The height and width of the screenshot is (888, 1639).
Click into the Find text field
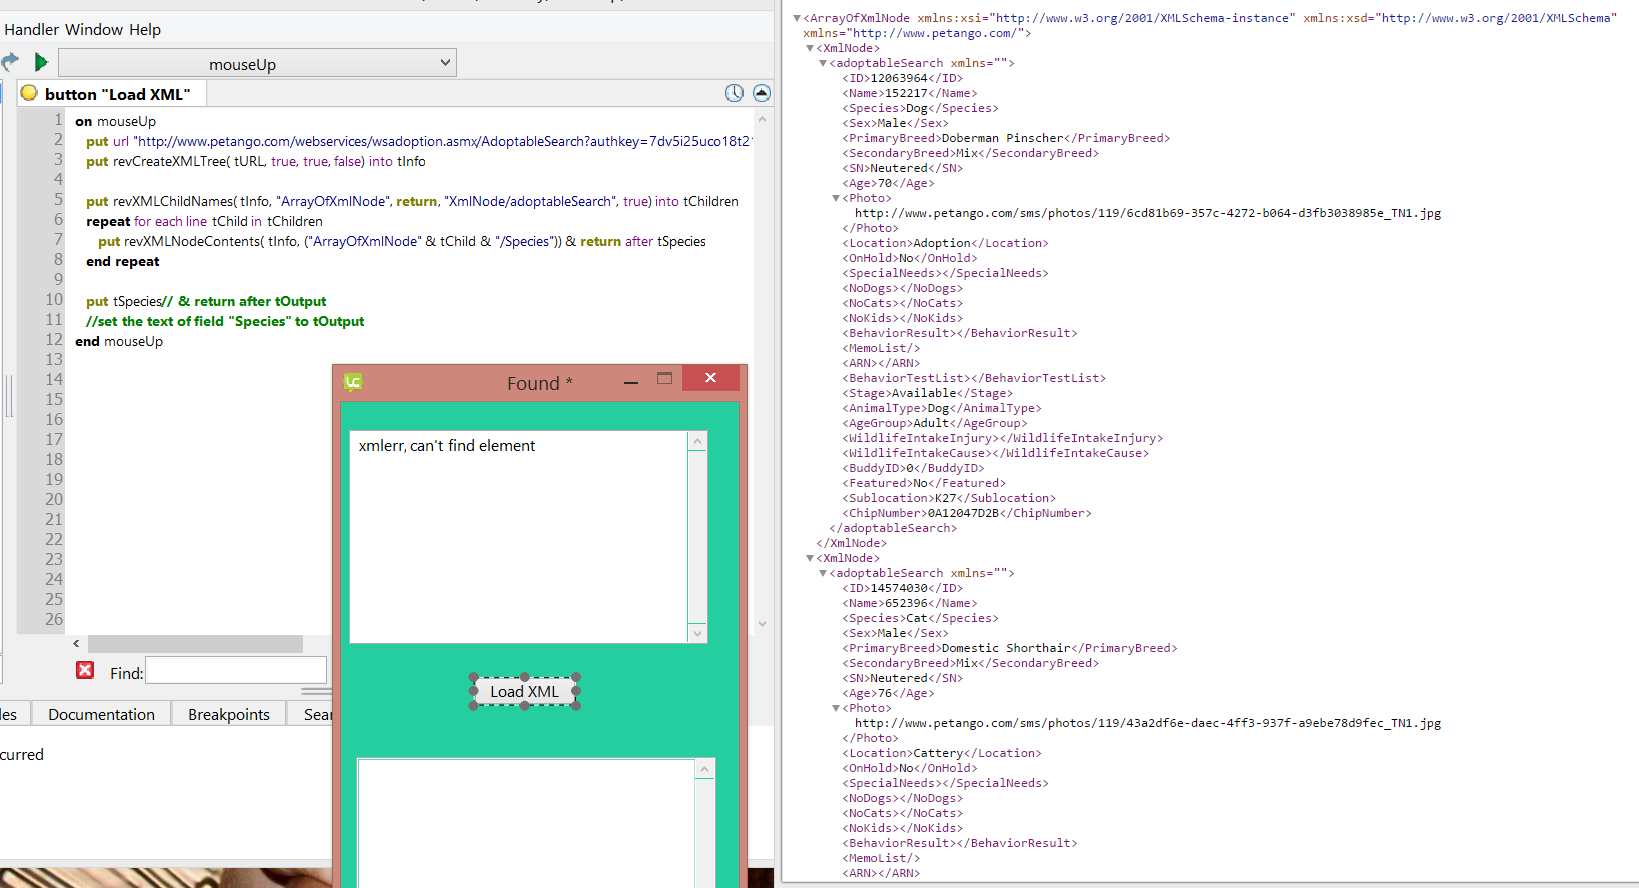[x=236, y=671]
